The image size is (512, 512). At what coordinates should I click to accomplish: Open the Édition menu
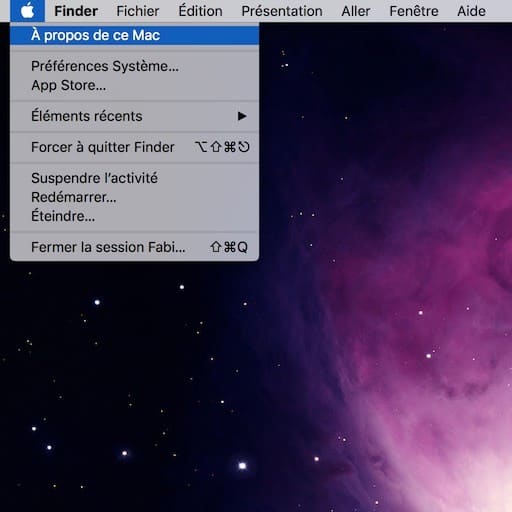200,11
